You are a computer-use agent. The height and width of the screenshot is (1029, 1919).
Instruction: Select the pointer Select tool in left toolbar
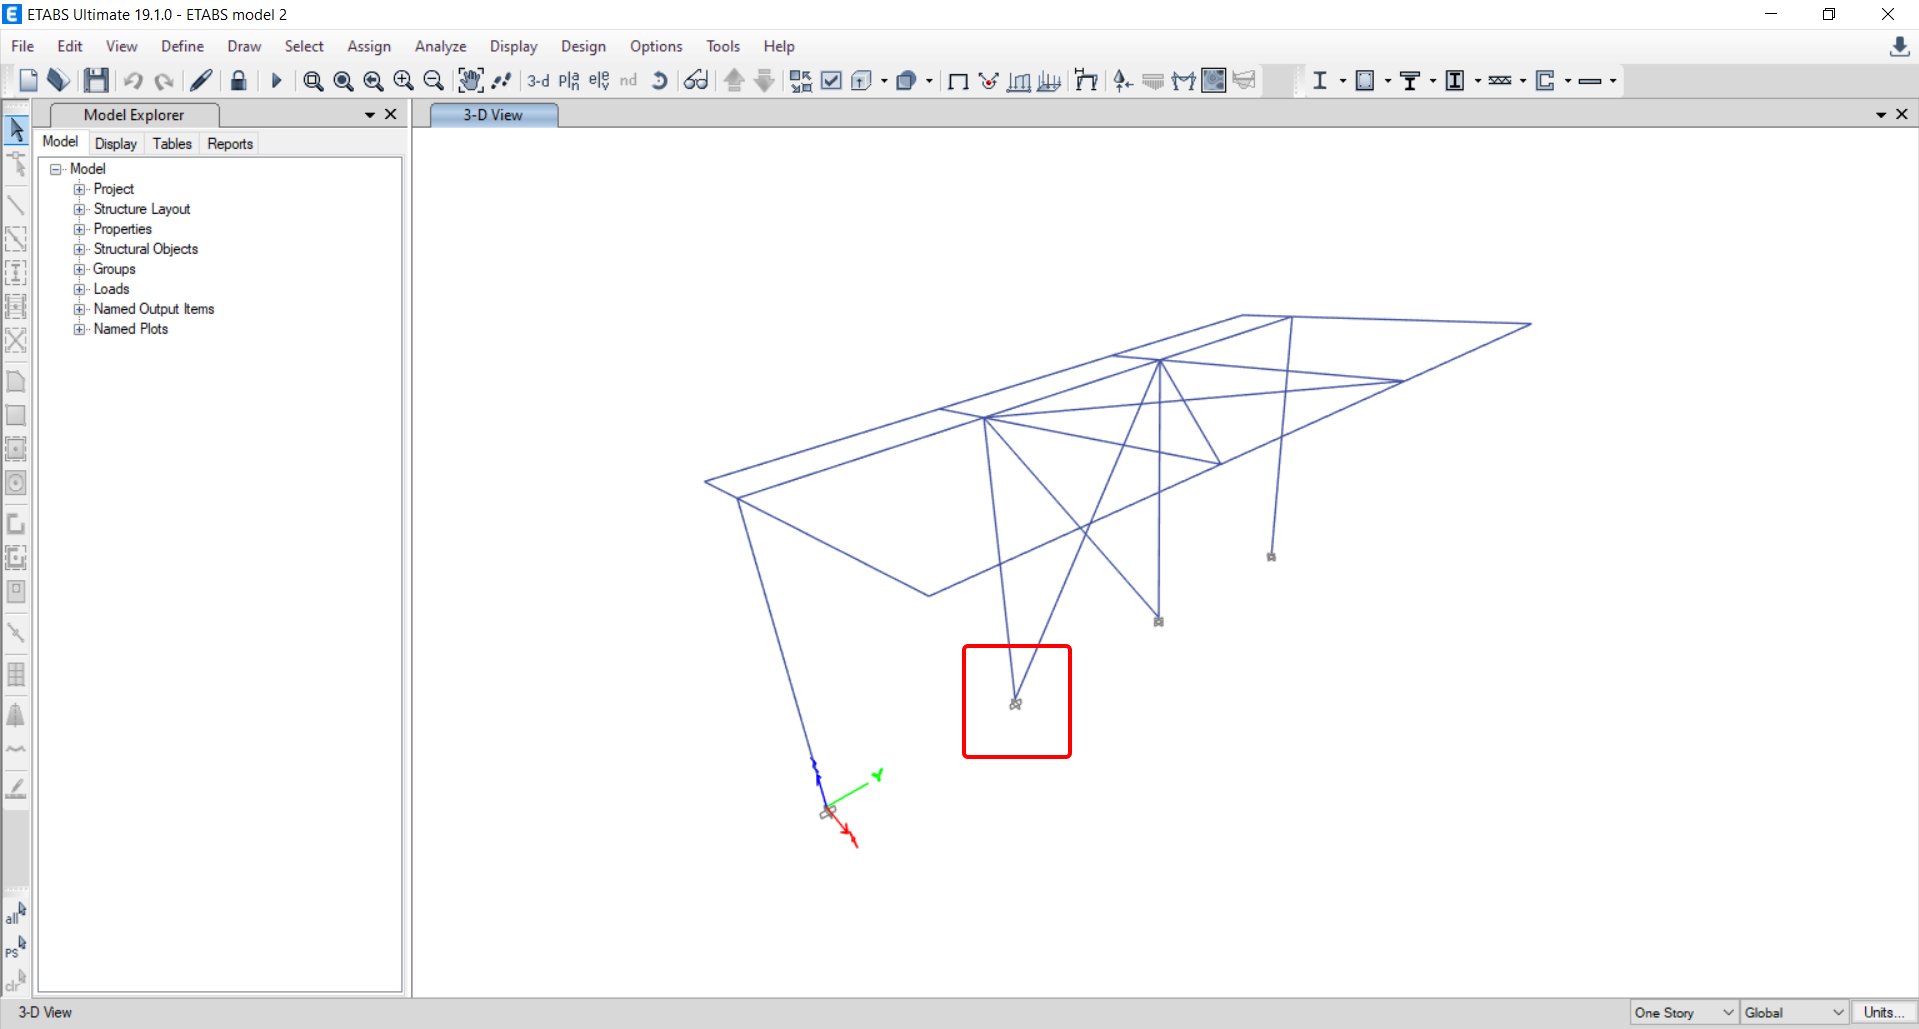click(16, 129)
